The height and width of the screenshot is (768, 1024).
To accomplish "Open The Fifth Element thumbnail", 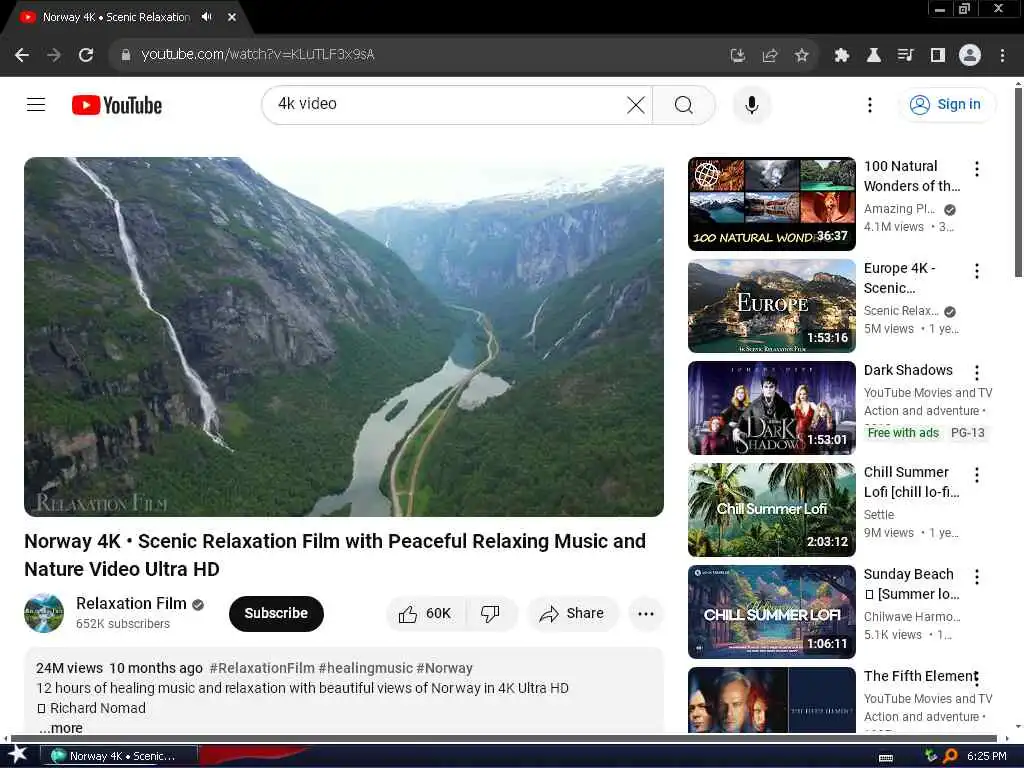I will tap(772, 700).
